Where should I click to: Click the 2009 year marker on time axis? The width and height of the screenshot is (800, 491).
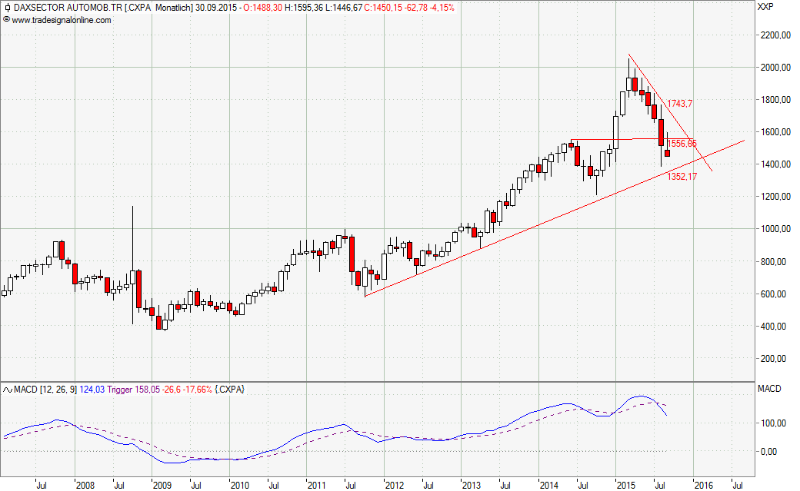161,484
